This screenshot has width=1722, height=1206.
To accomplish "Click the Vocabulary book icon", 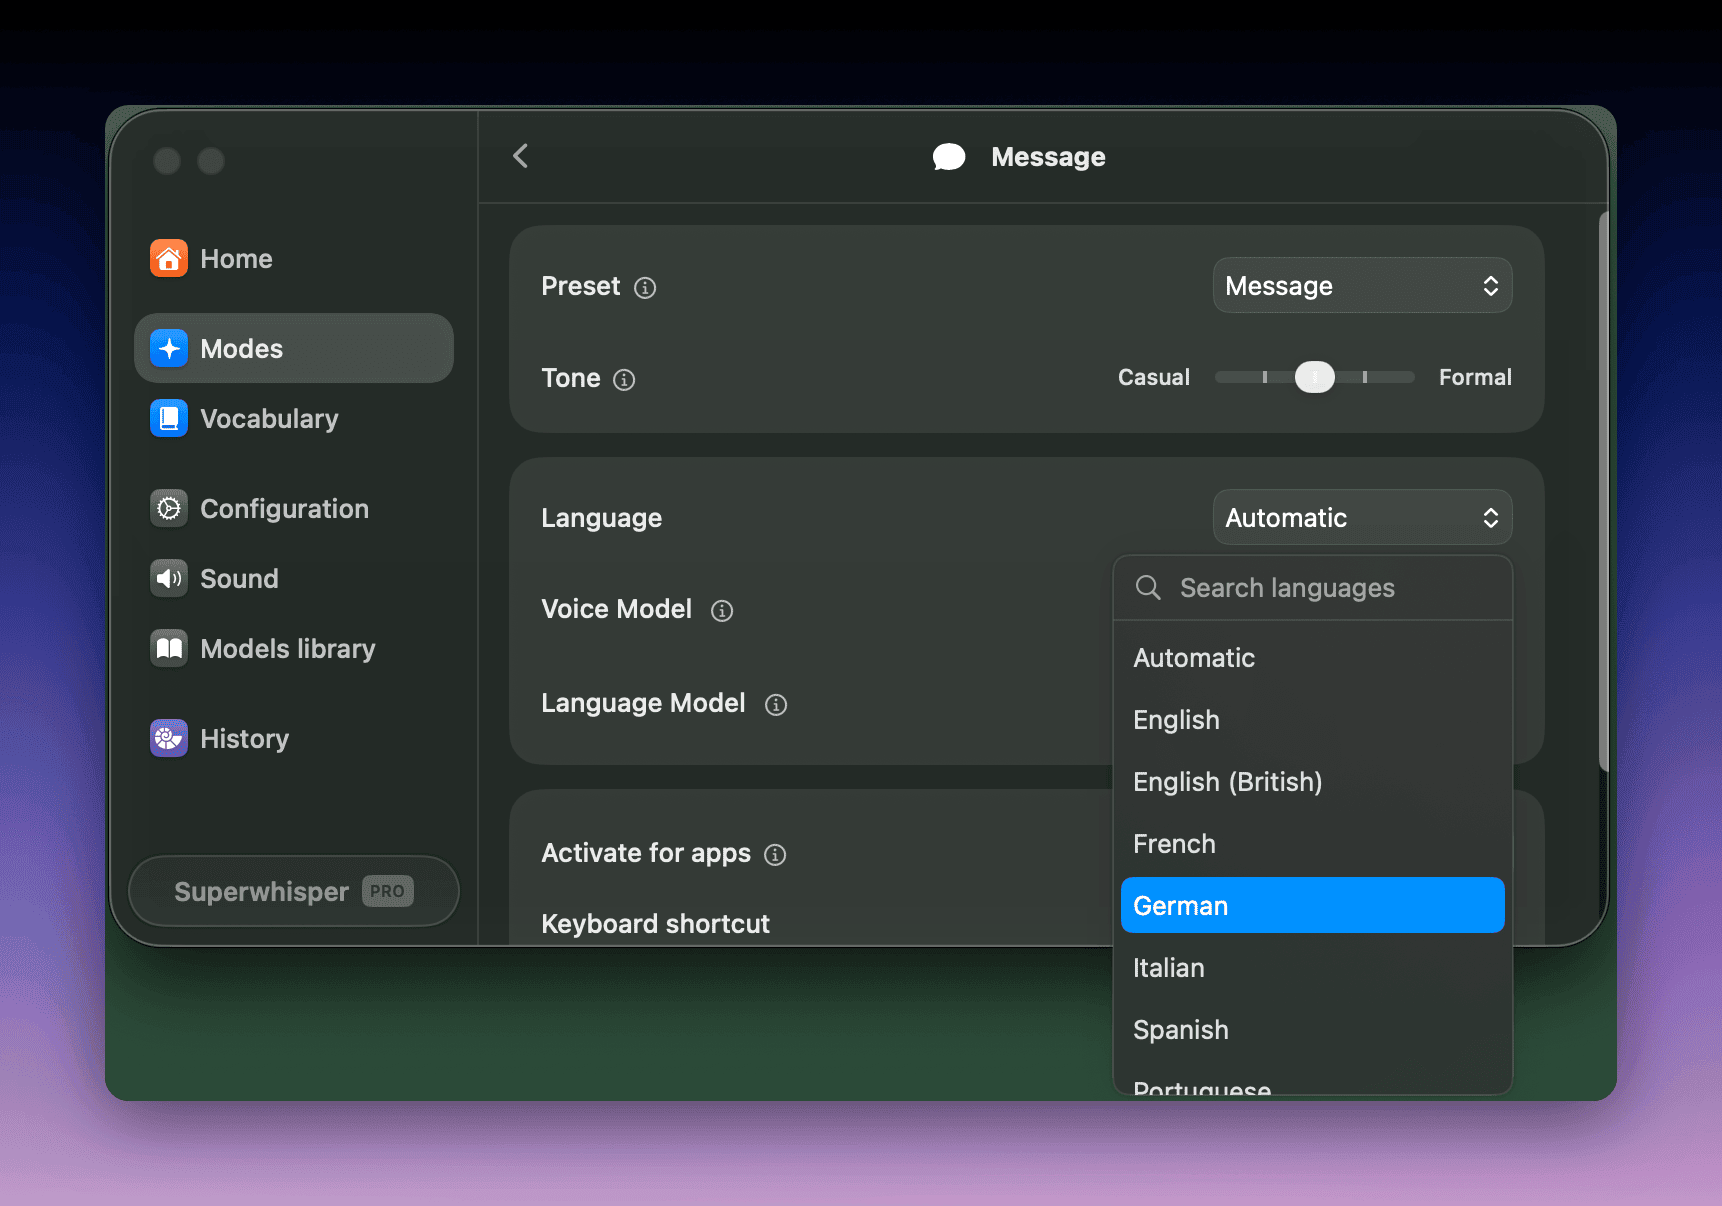I will [169, 418].
